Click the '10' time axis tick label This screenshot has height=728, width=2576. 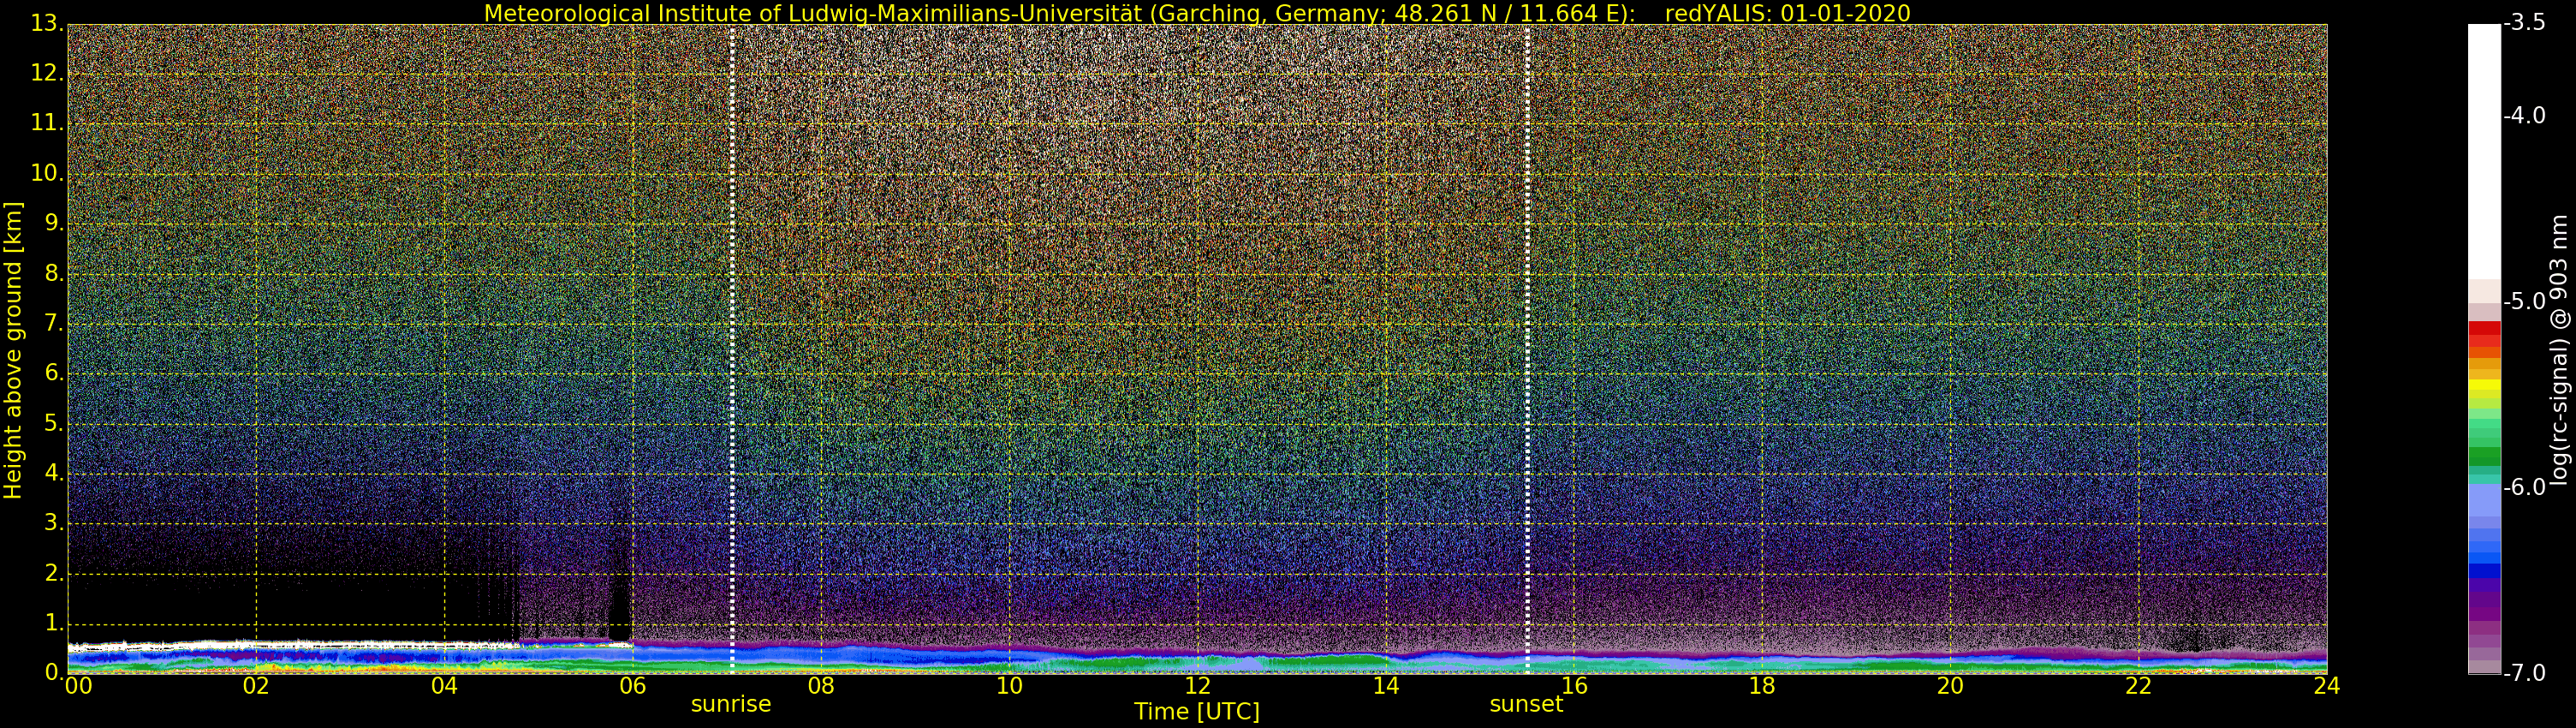1009,686
